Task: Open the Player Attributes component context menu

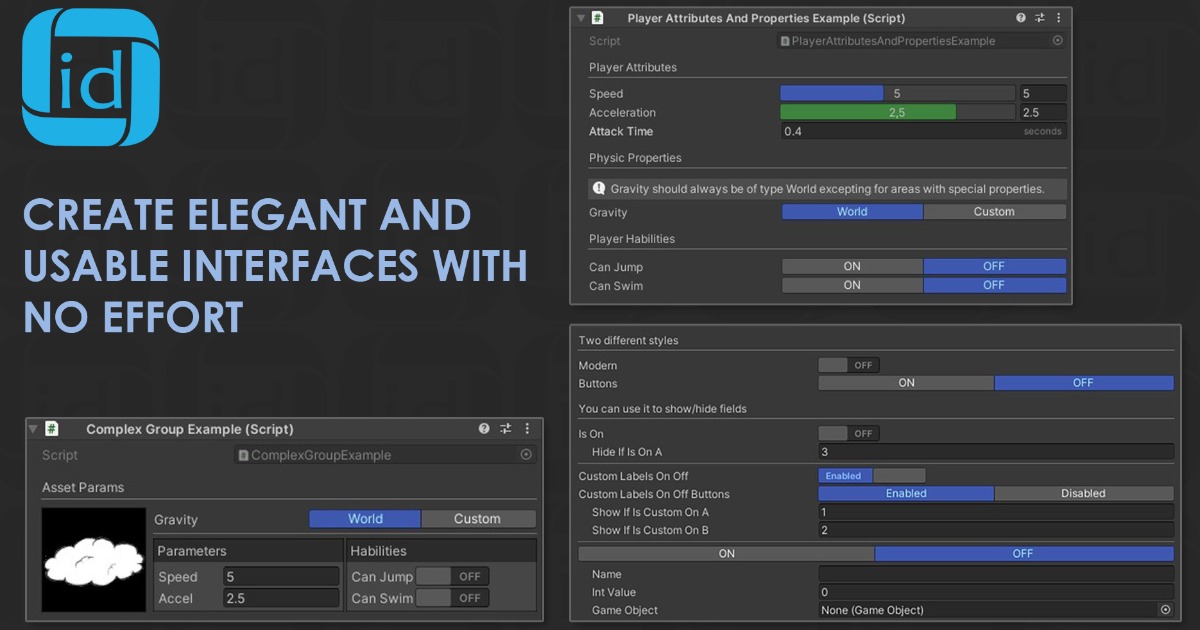Action: click(x=1059, y=17)
